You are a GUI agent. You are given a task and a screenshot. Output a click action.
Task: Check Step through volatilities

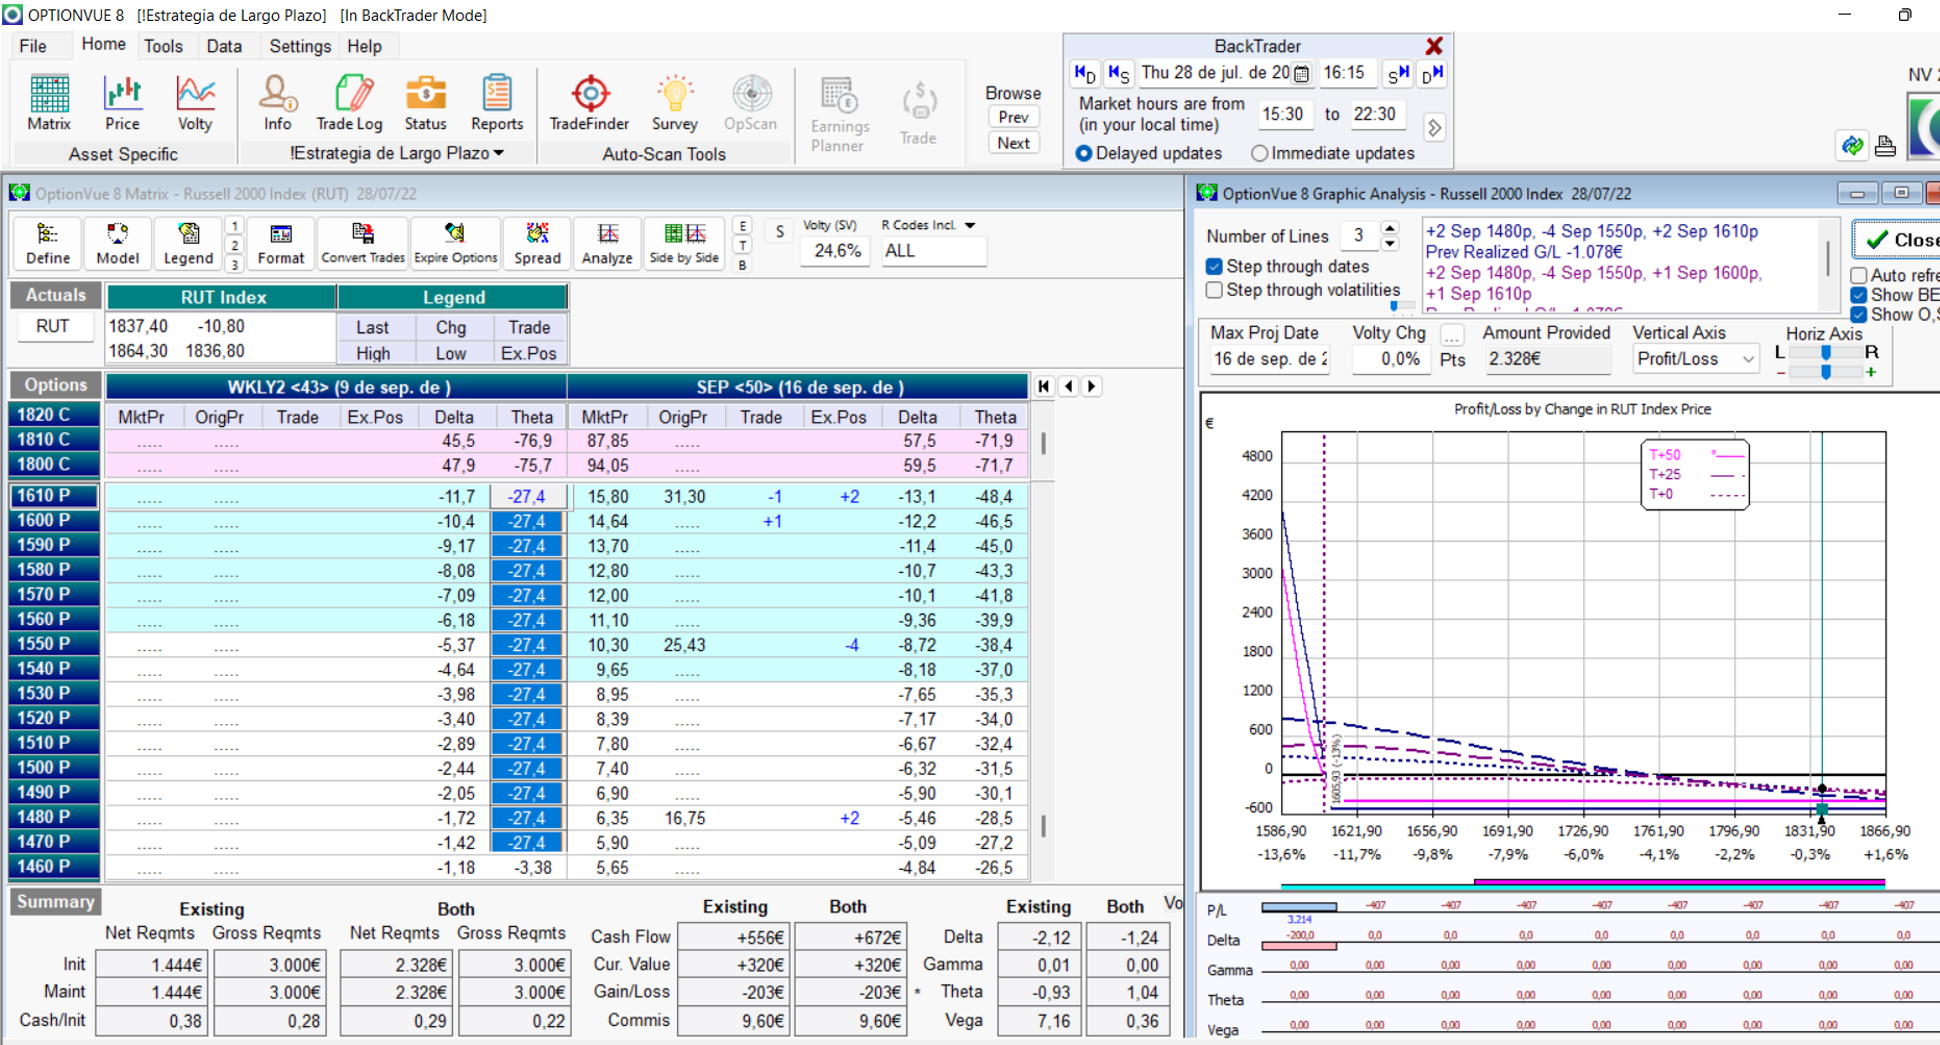pyautogui.click(x=1214, y=290)
